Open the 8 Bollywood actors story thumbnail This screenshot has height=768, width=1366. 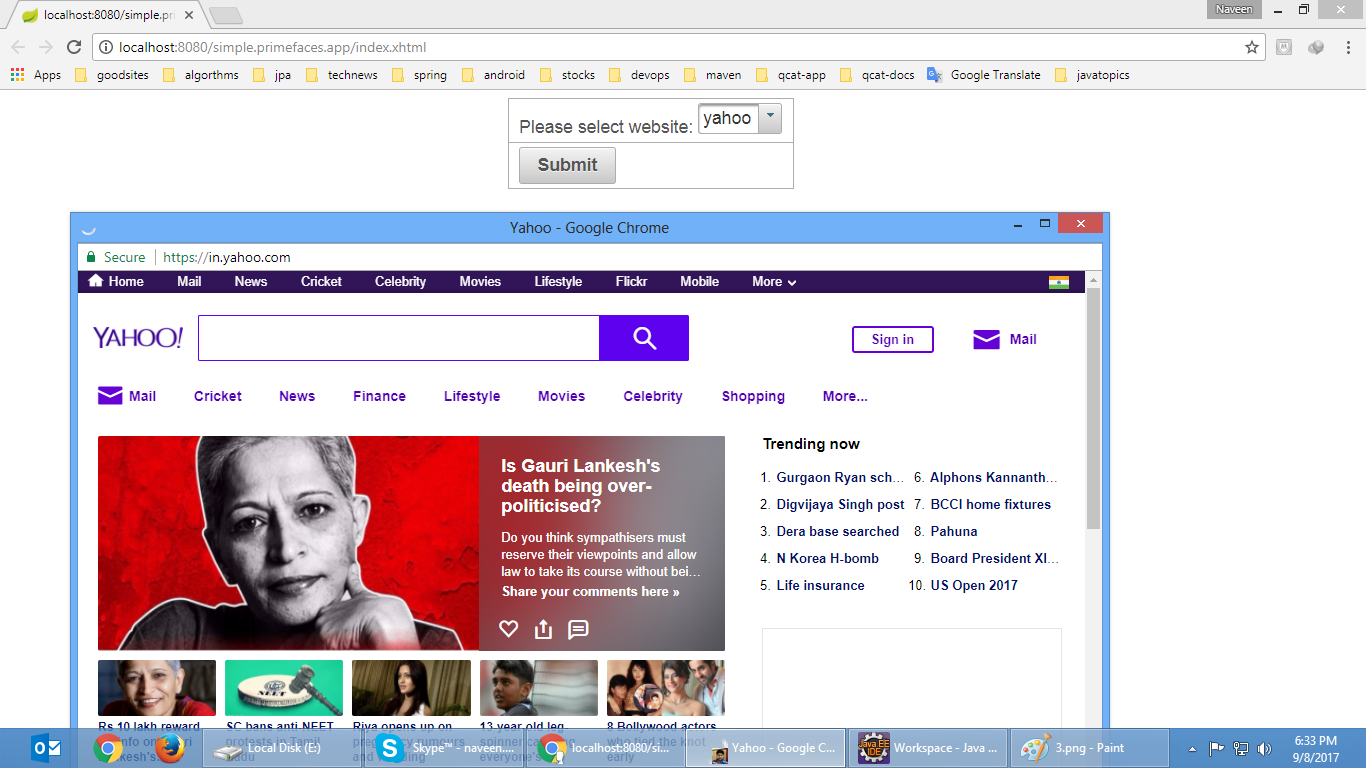pos(666,687)
